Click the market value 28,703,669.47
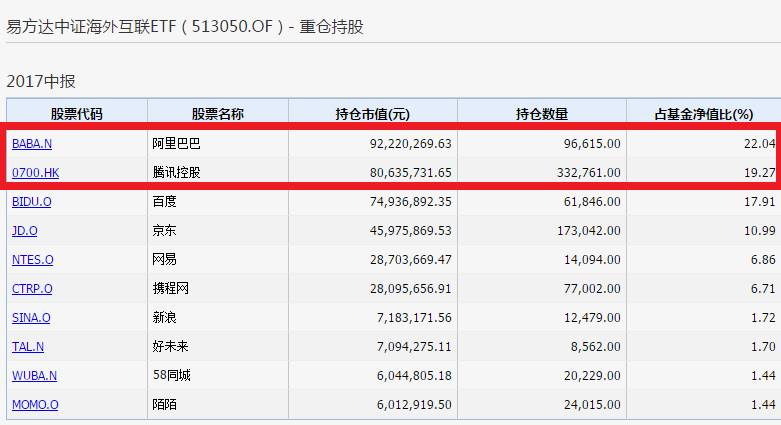Image resolution: width=781 pixels, height=425 pixels. [410, 260]
